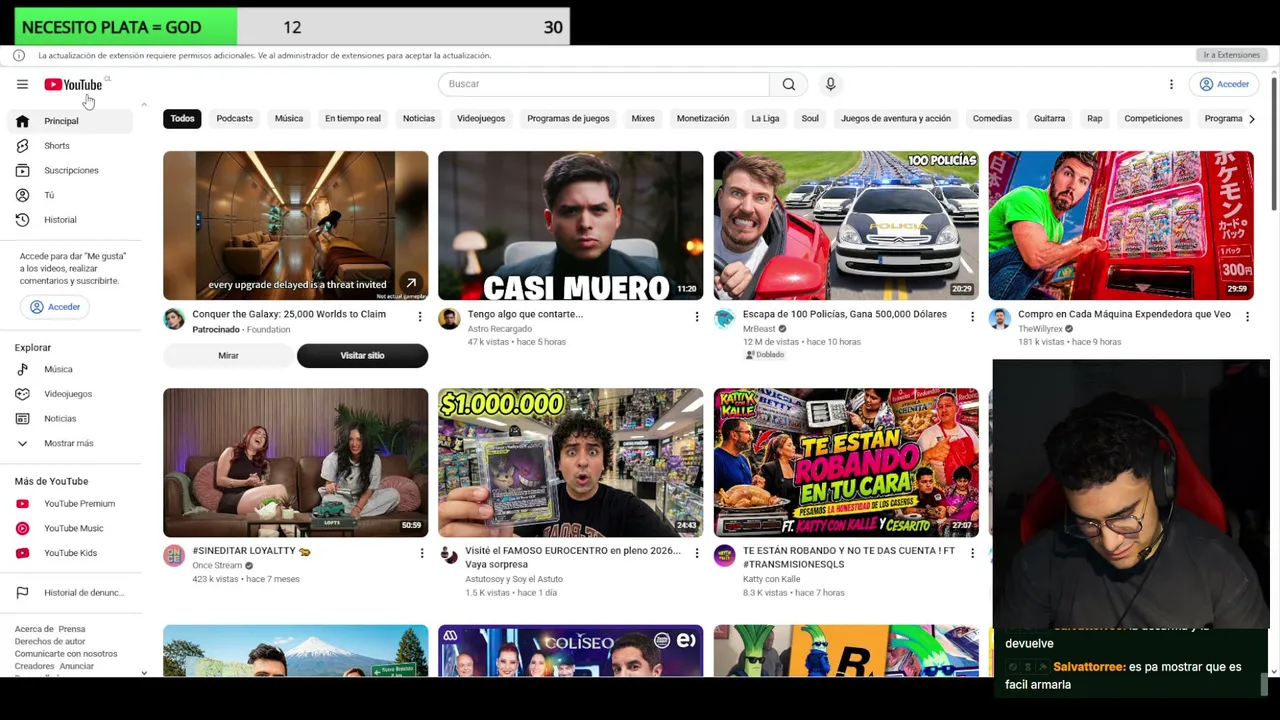This screenshot has height=720, width=1280.
Task: Select the Videojuegos filter chip
Action: tap(481, 119)
